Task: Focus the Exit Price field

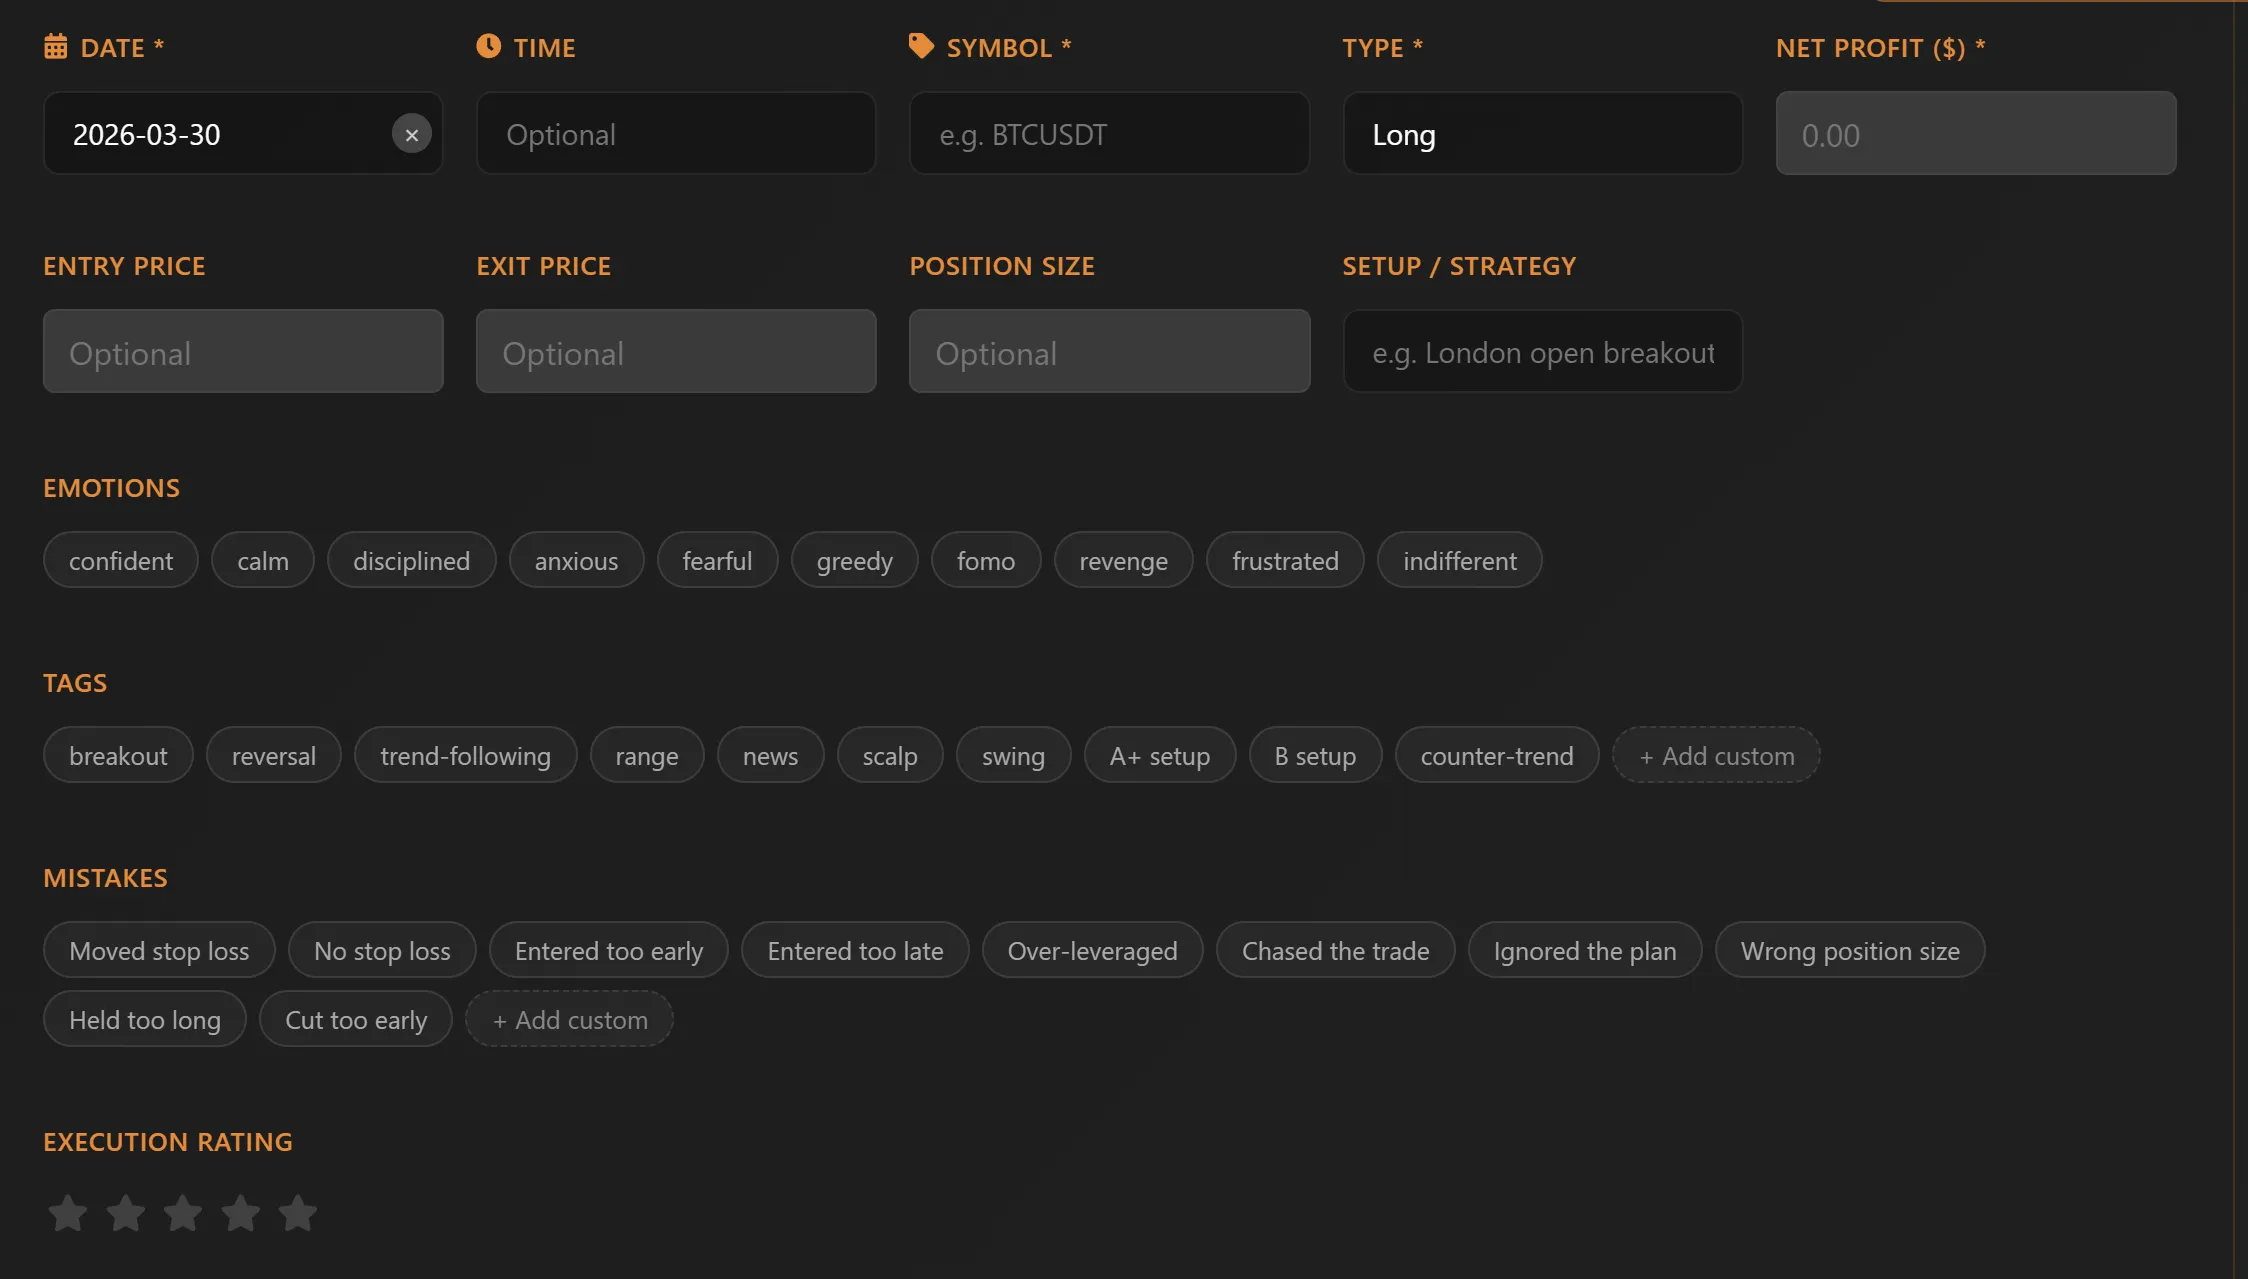Action: point(676,351)
